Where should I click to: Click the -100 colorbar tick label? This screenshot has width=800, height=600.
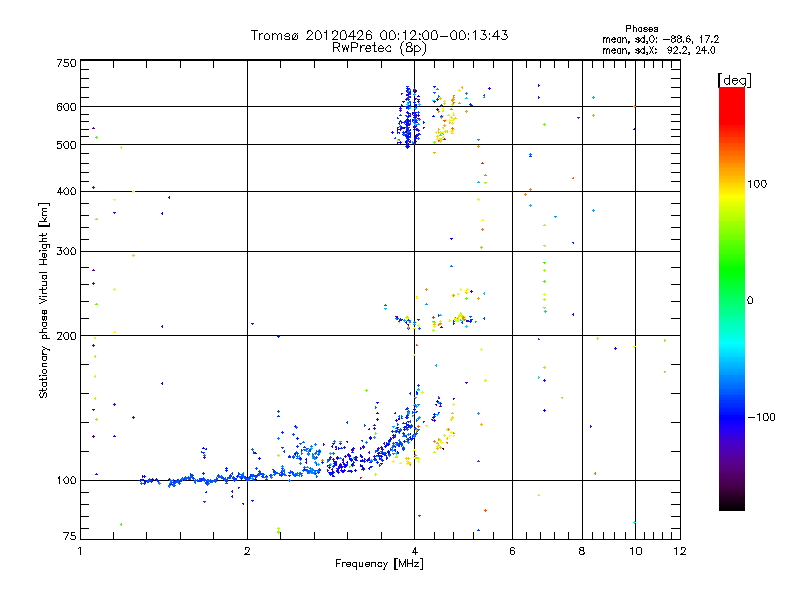click(x=761, y=417)
